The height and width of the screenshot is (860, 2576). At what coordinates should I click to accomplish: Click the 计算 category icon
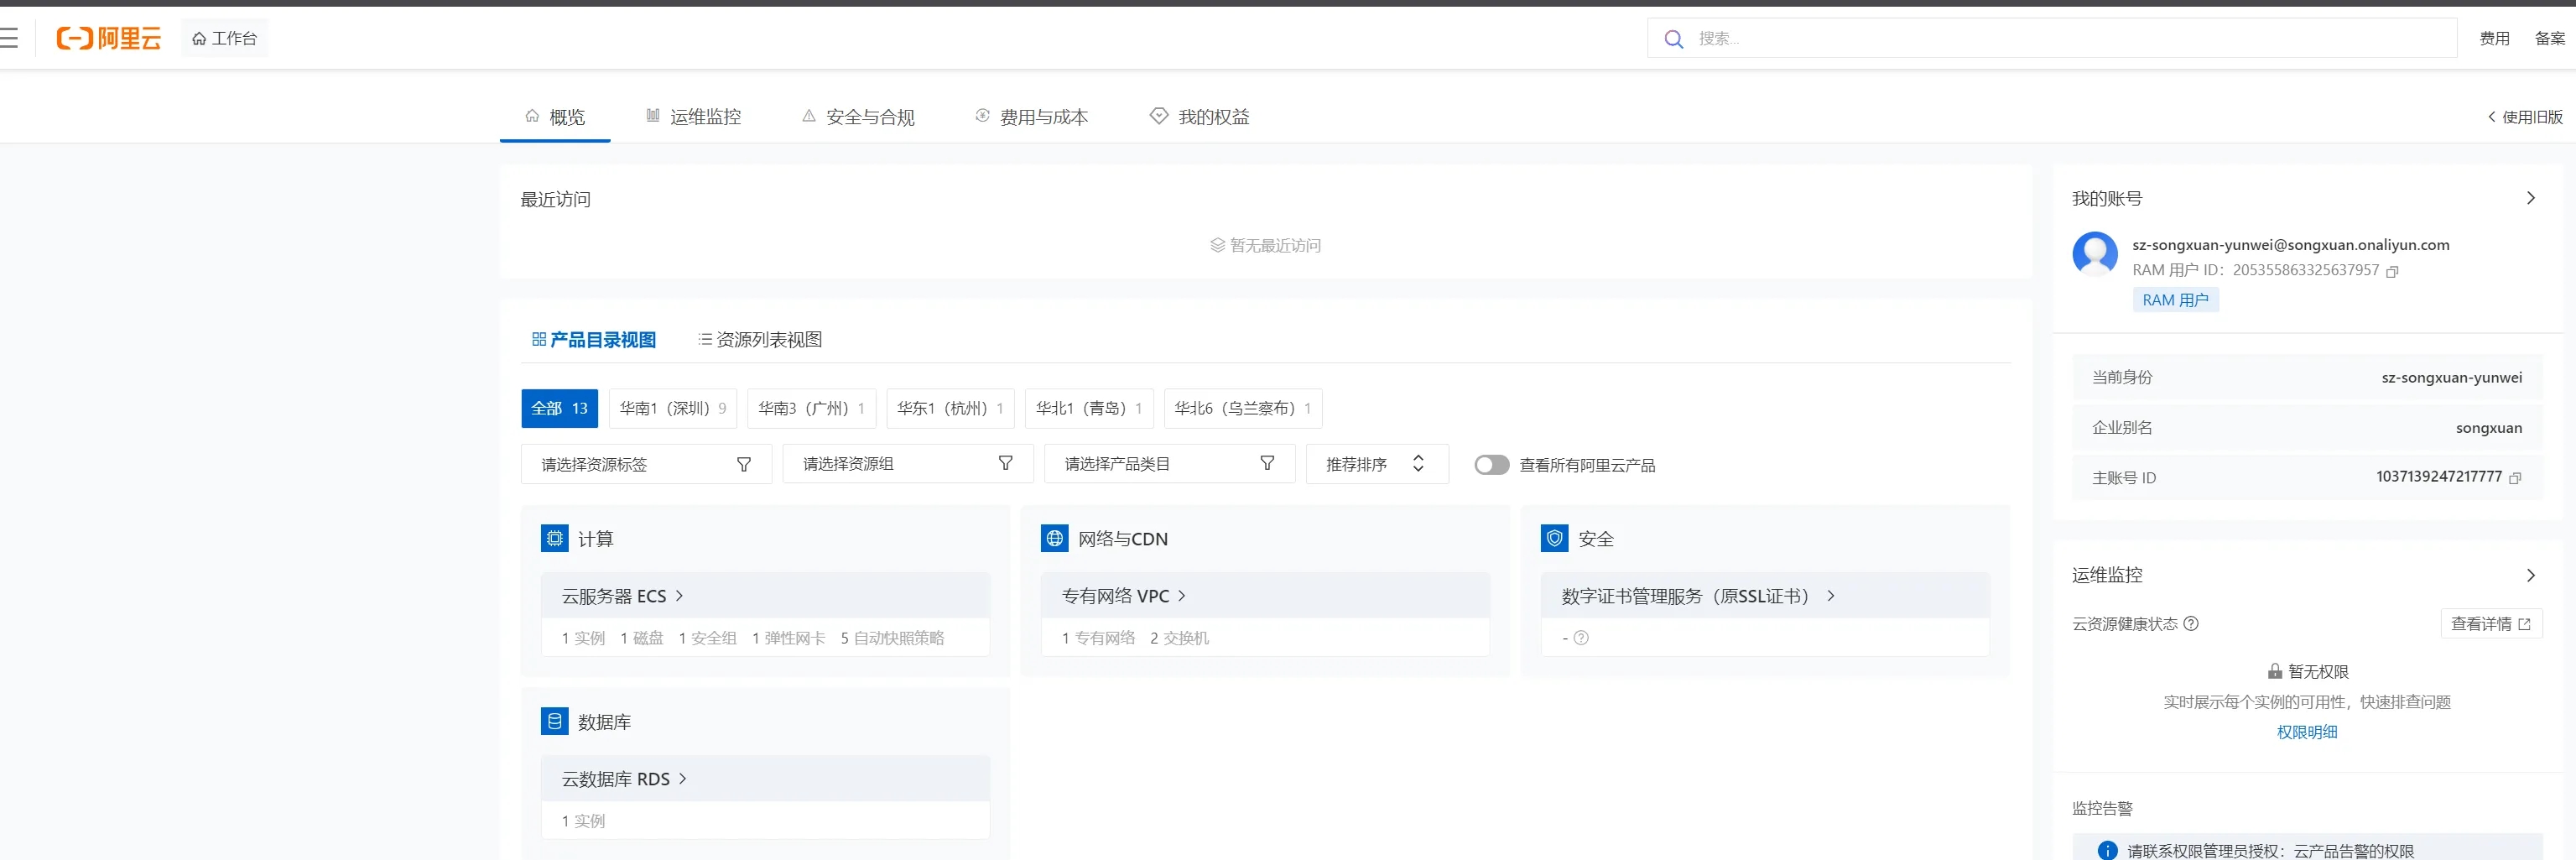(554, 539)
